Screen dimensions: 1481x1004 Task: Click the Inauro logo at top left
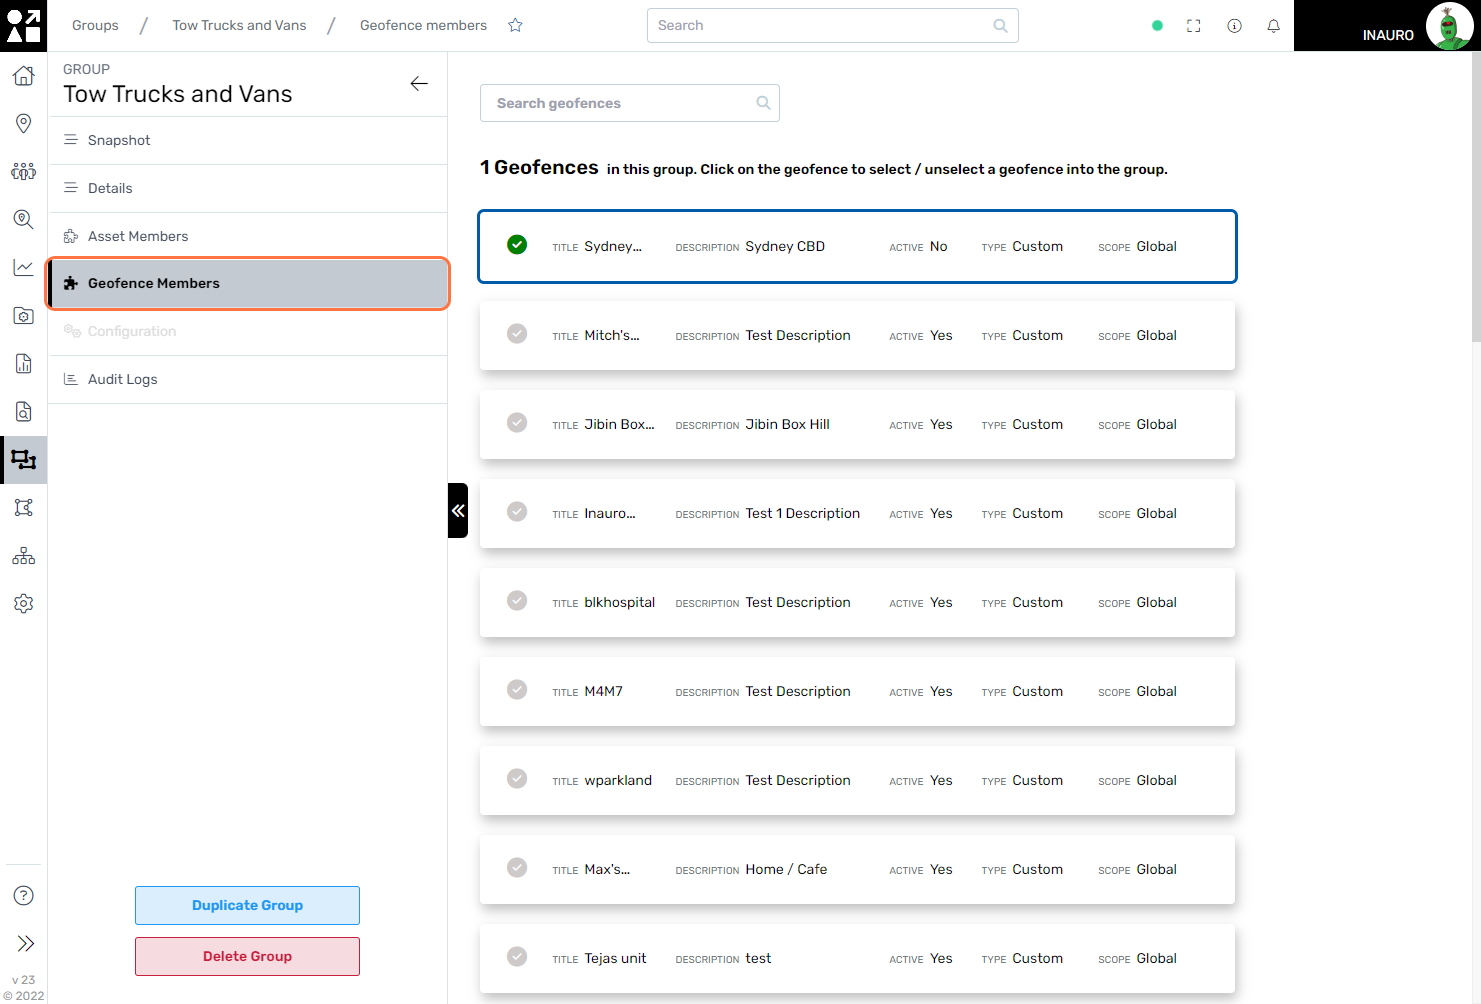tap(23, 25)
